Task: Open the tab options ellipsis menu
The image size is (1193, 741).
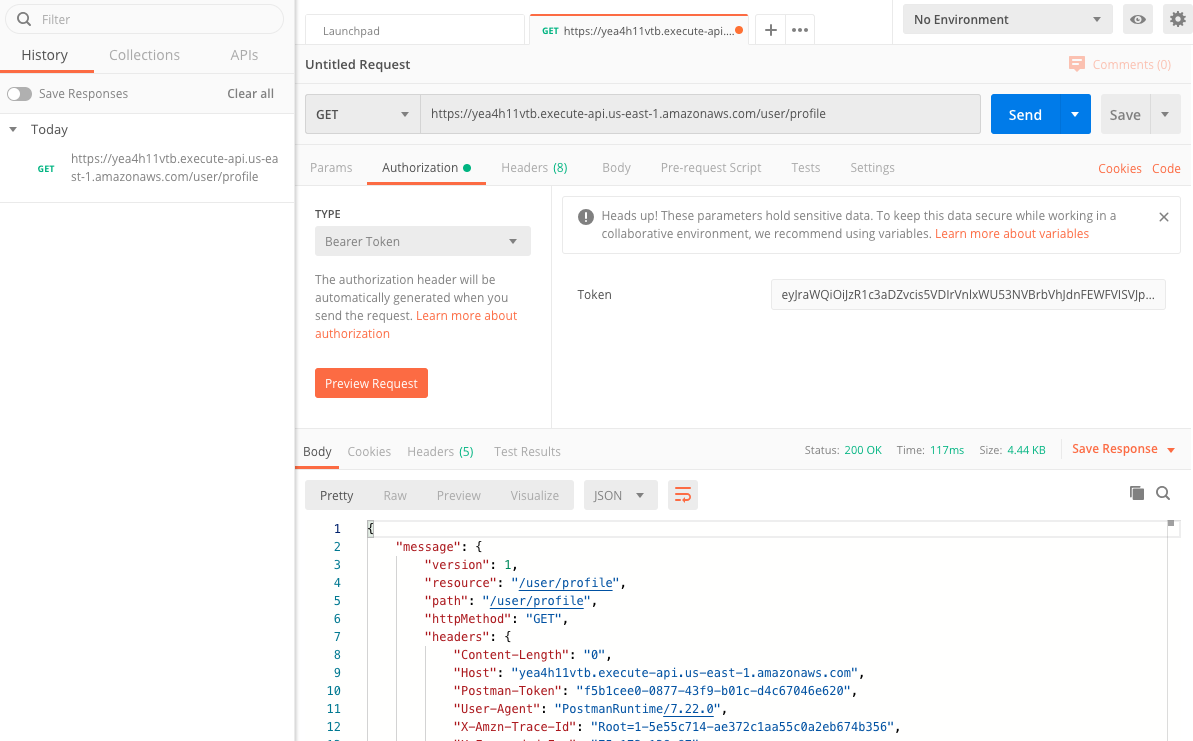Action: (799, 30)
